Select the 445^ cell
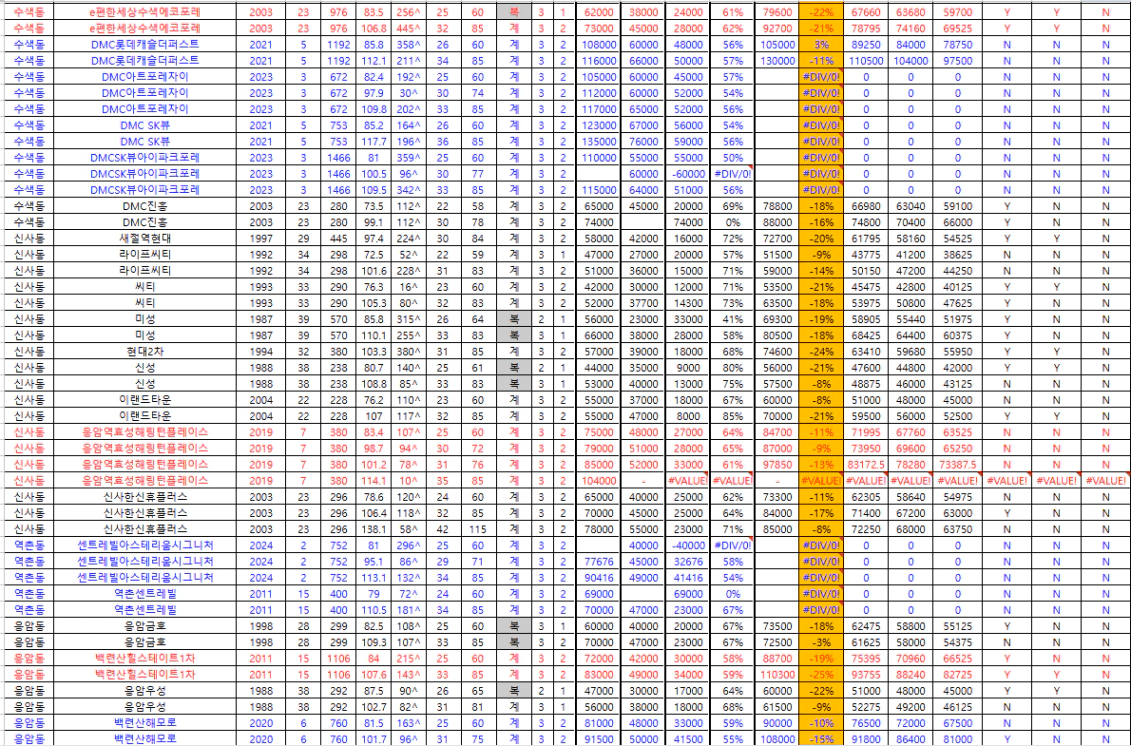 (x=408, y=29)
